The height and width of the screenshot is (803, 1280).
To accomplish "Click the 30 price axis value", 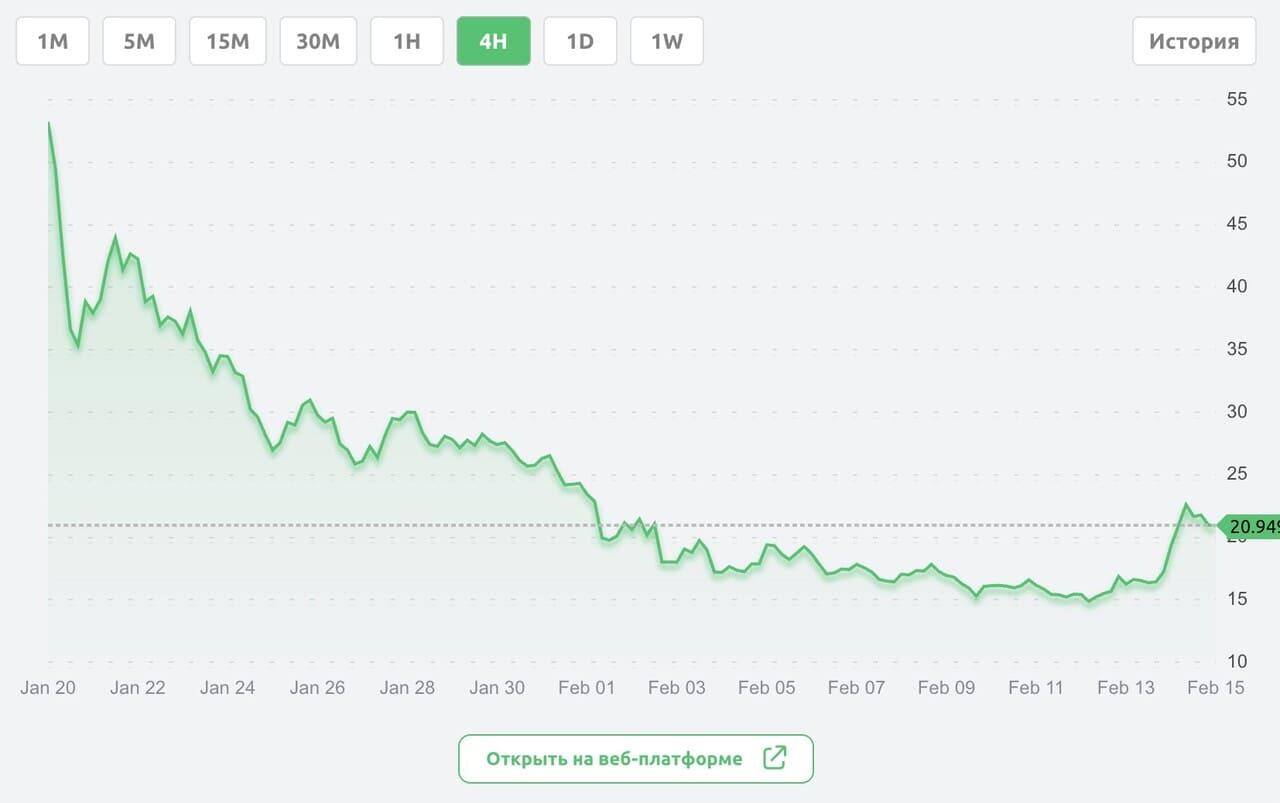I will click(1236, 411).
